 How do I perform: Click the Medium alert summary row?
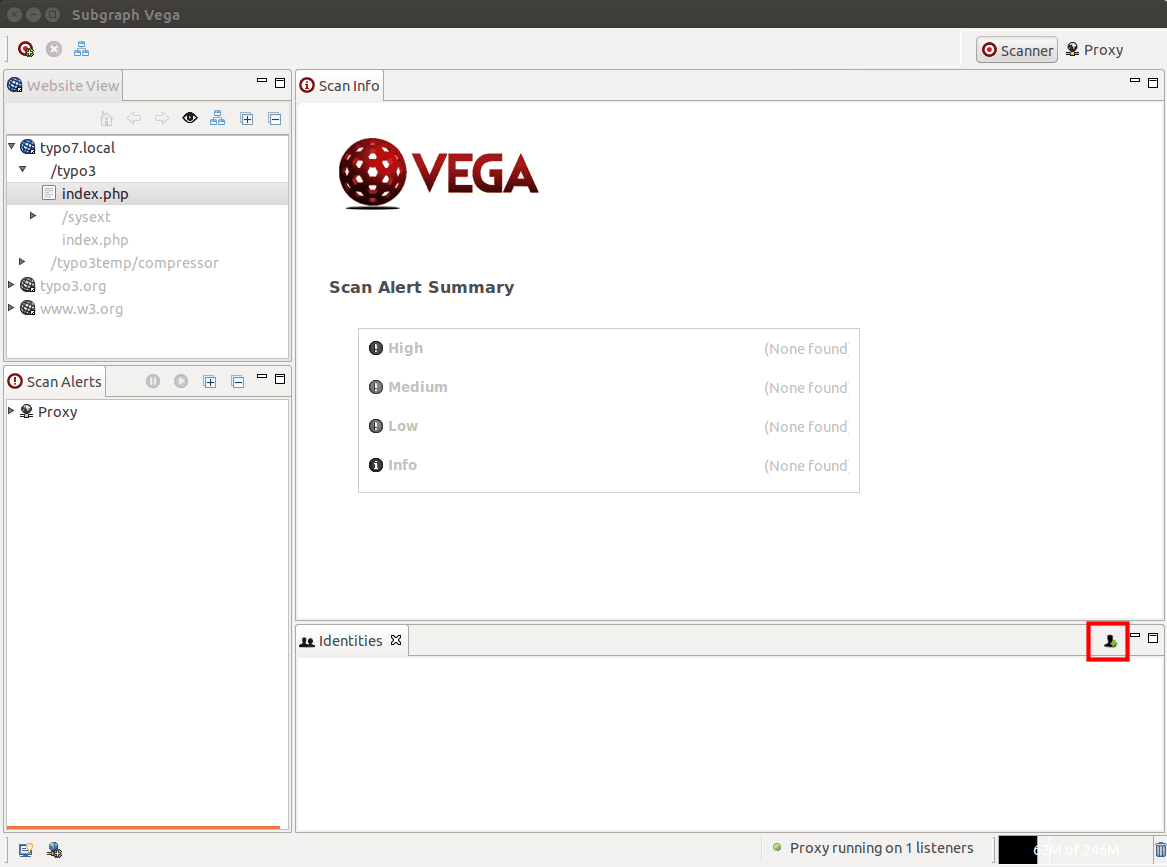tap(609, 387)
